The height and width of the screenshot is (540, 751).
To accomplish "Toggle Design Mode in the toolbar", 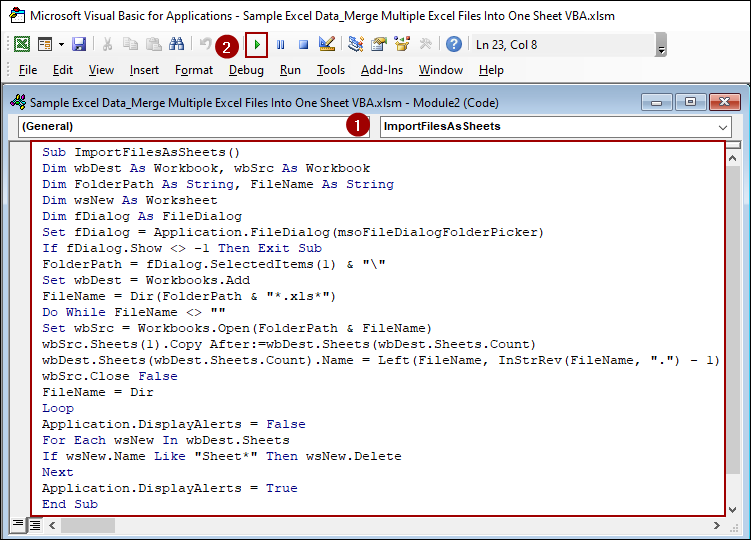I will [x=326, y=44].
